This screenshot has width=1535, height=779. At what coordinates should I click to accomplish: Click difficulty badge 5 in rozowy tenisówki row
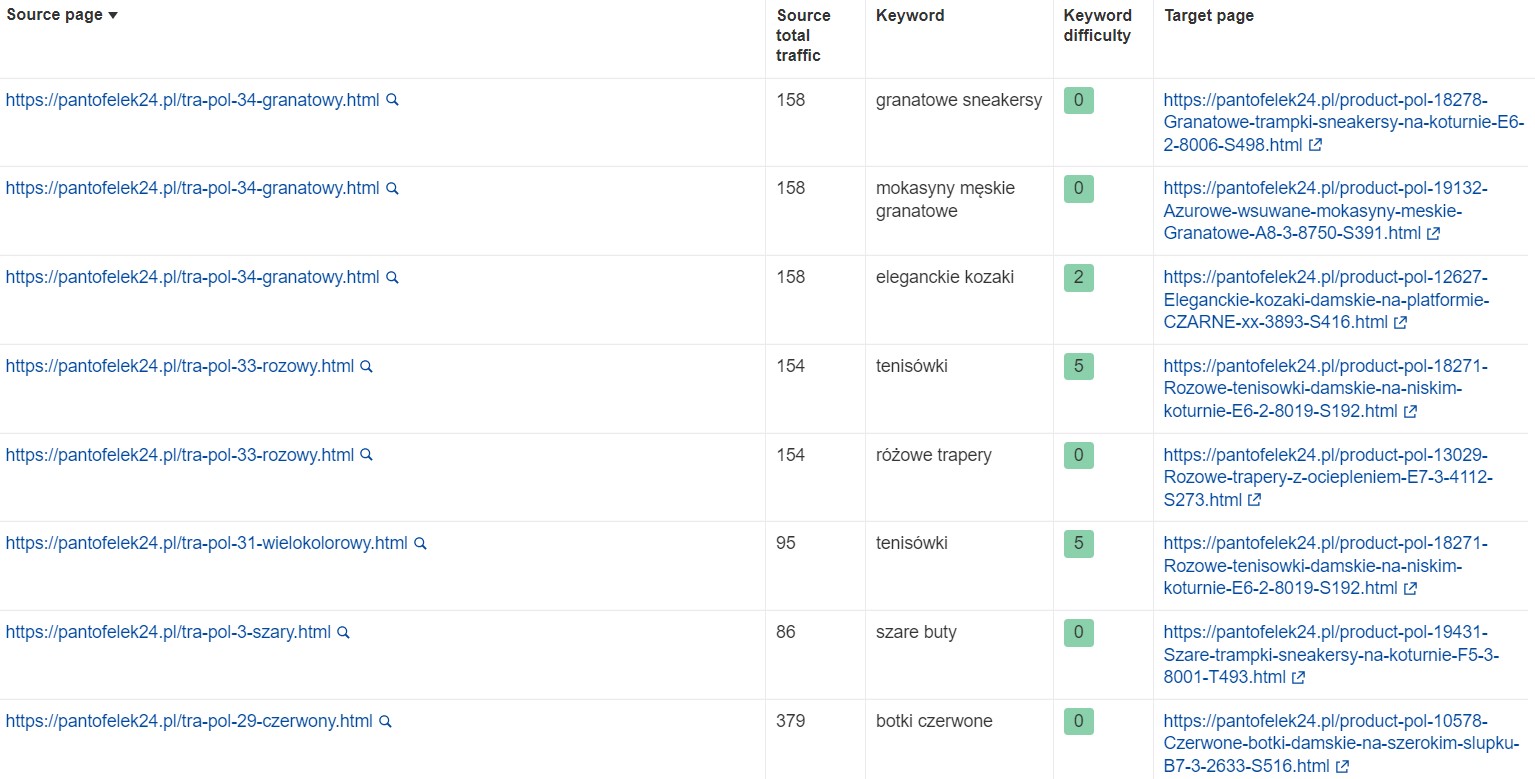coord(1078,366)
